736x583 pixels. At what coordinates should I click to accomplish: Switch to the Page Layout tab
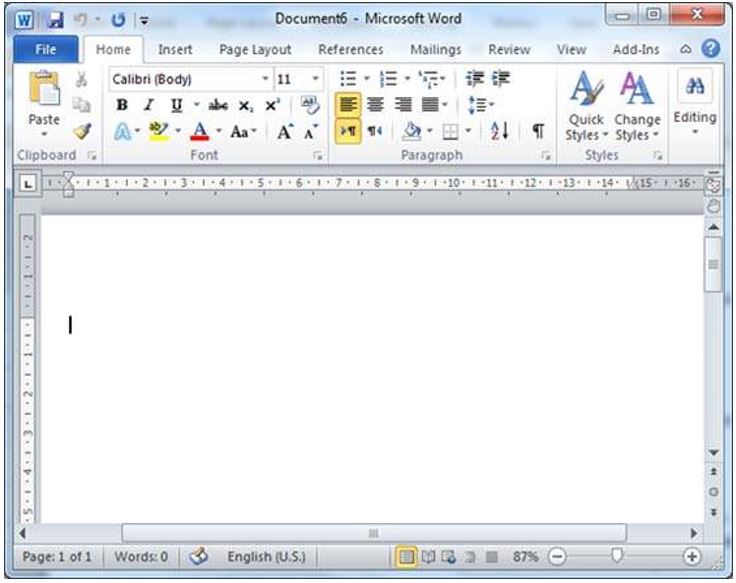click(255, 49)
